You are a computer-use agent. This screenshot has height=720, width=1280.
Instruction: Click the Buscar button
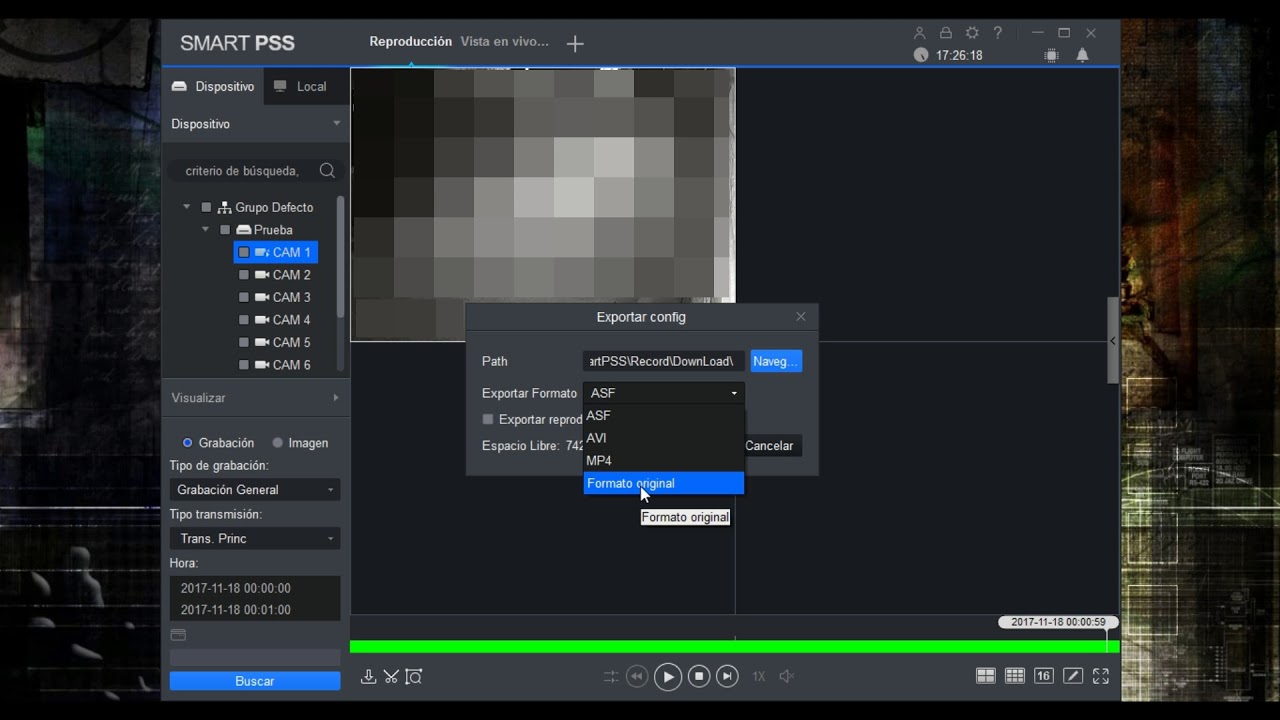pos(255,681)
